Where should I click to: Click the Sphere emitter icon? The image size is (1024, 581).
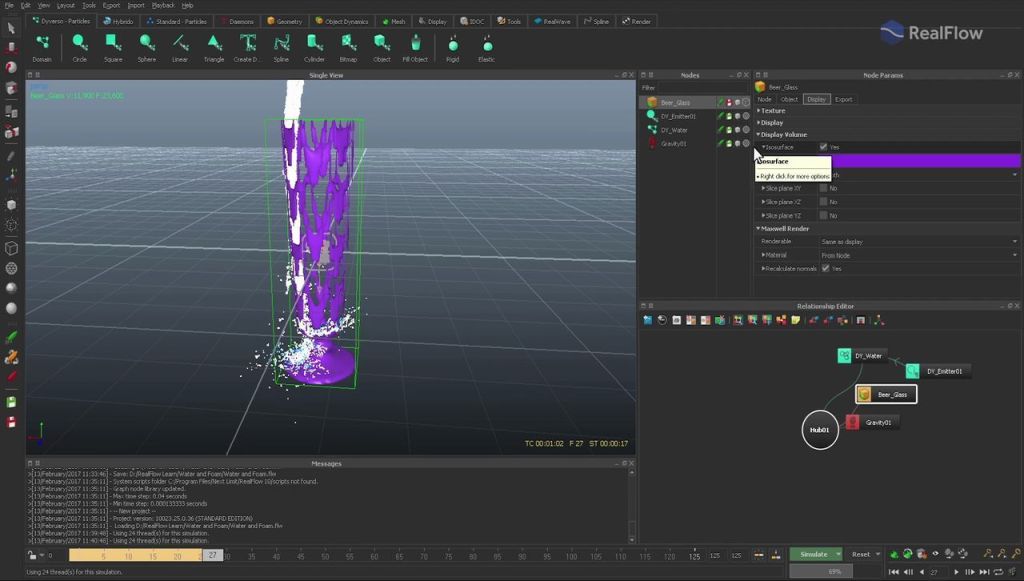tap(146, 43)
